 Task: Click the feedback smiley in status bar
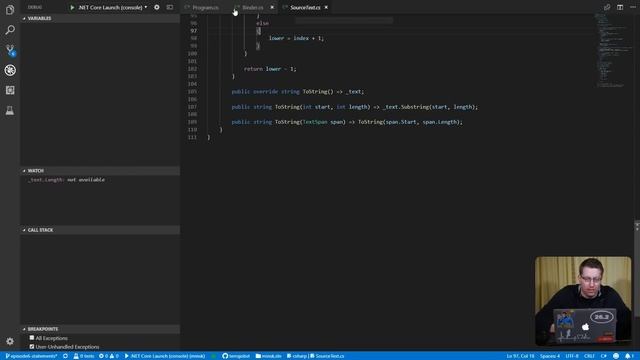click(616, 356)
